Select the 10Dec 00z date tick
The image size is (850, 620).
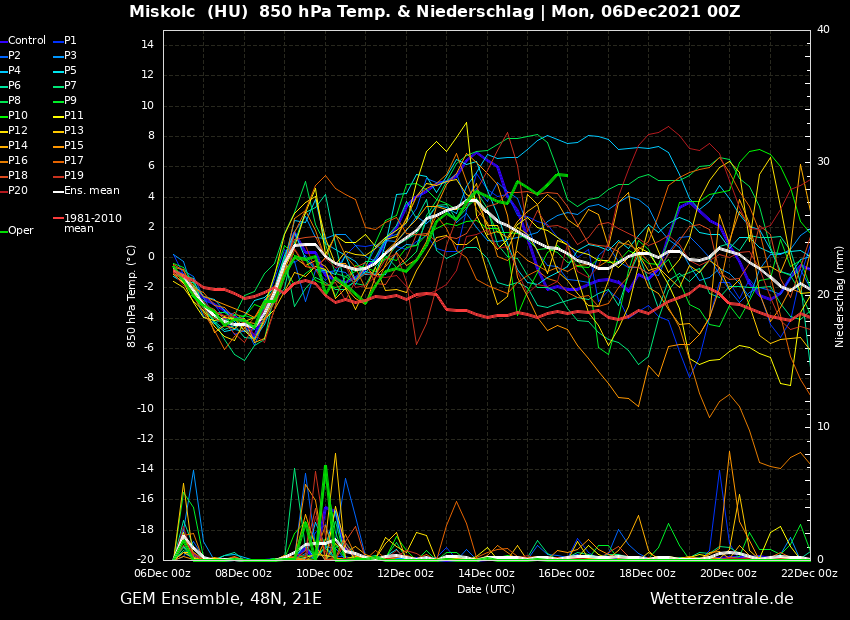pyautogui.click(x=324, y=573)
